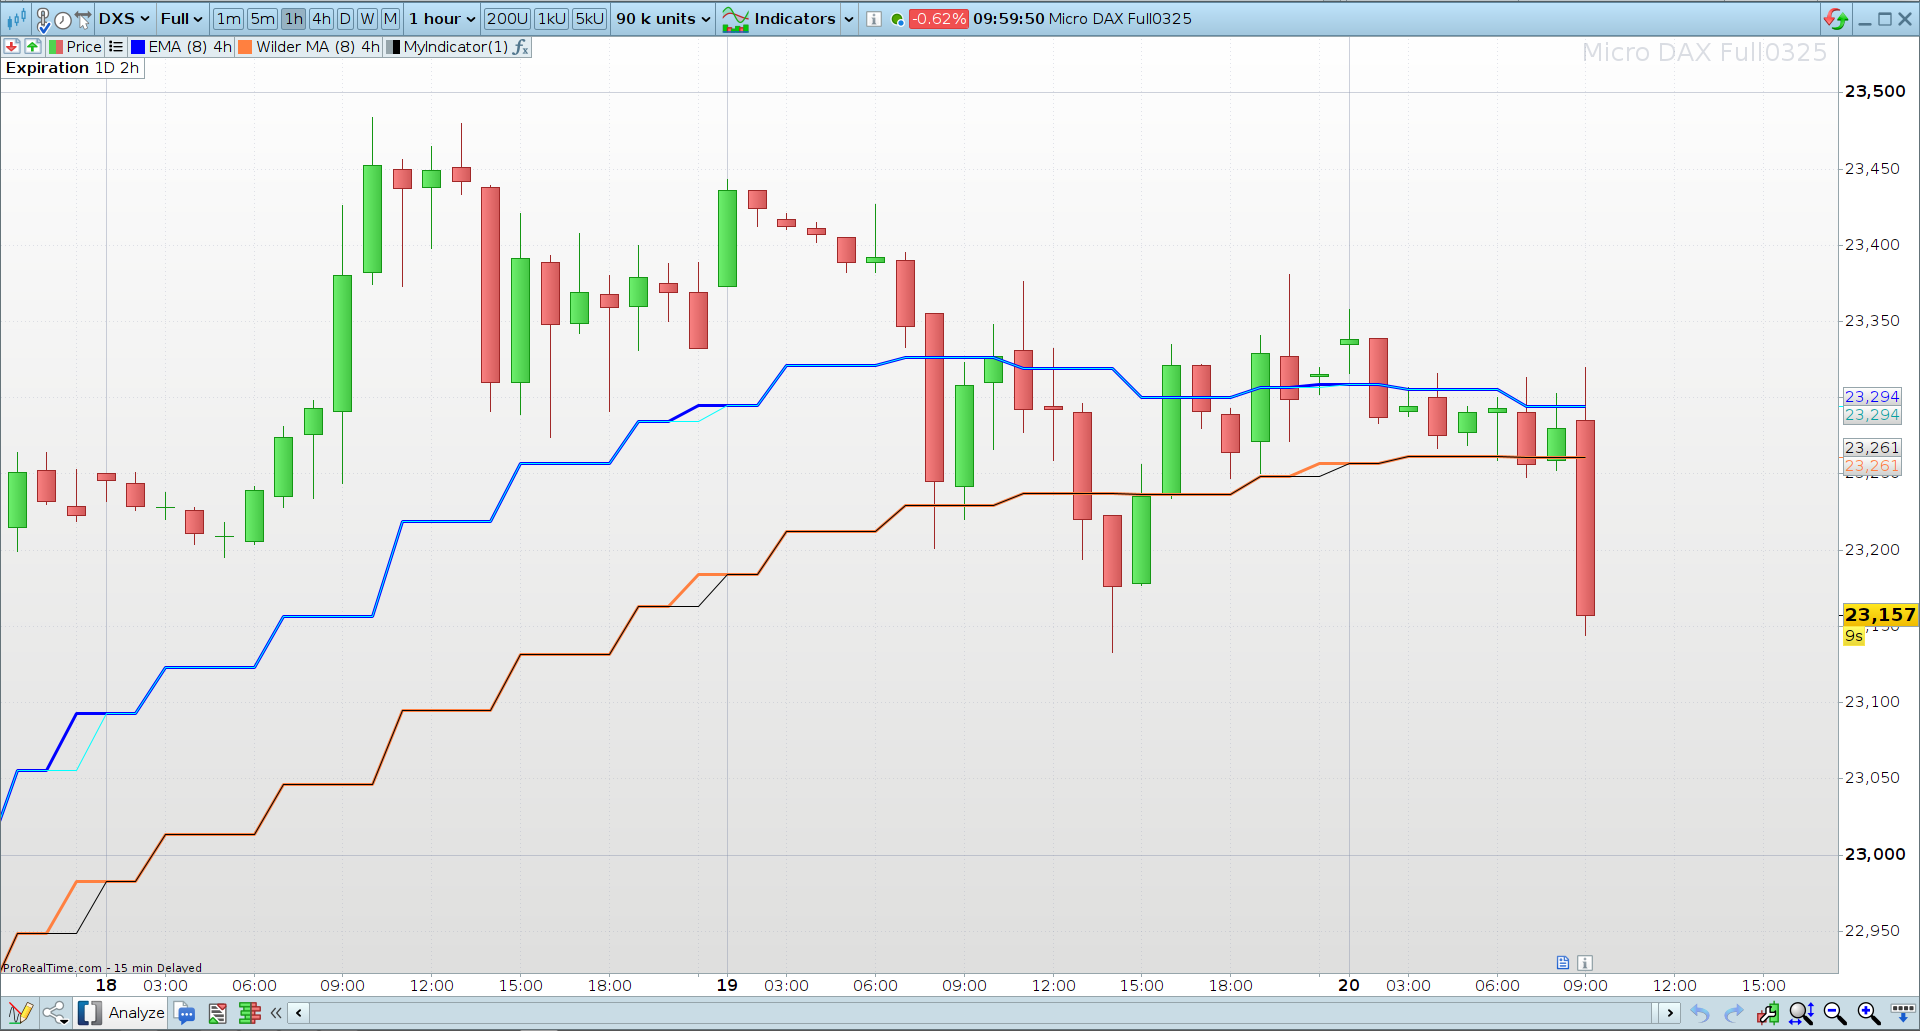1920x1031 pixels.
Task: Click the green data status icon
Action: 897,19
